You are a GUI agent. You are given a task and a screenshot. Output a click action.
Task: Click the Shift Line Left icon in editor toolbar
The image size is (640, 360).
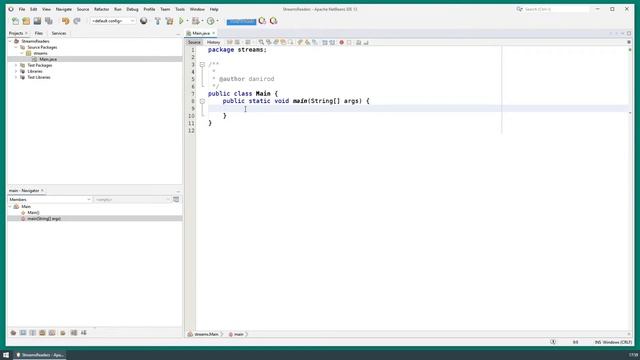(325, 42)
